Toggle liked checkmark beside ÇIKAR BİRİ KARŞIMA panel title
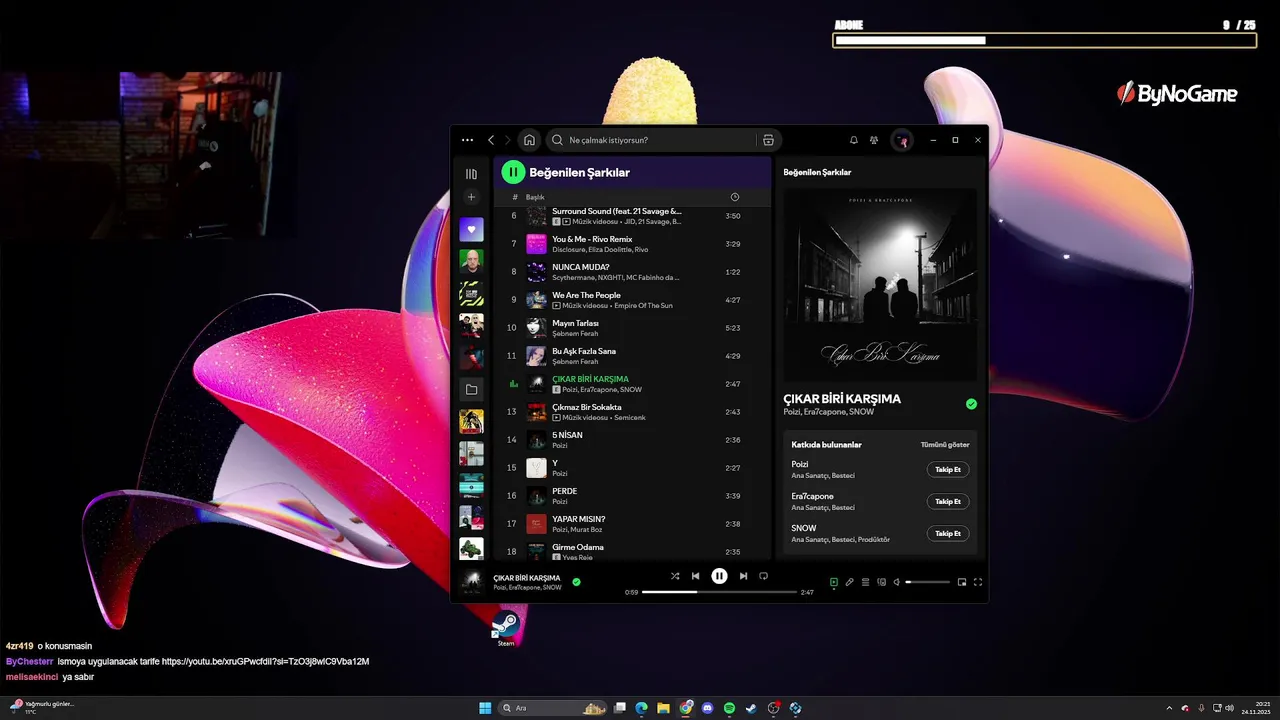 [x=971, y=404]
